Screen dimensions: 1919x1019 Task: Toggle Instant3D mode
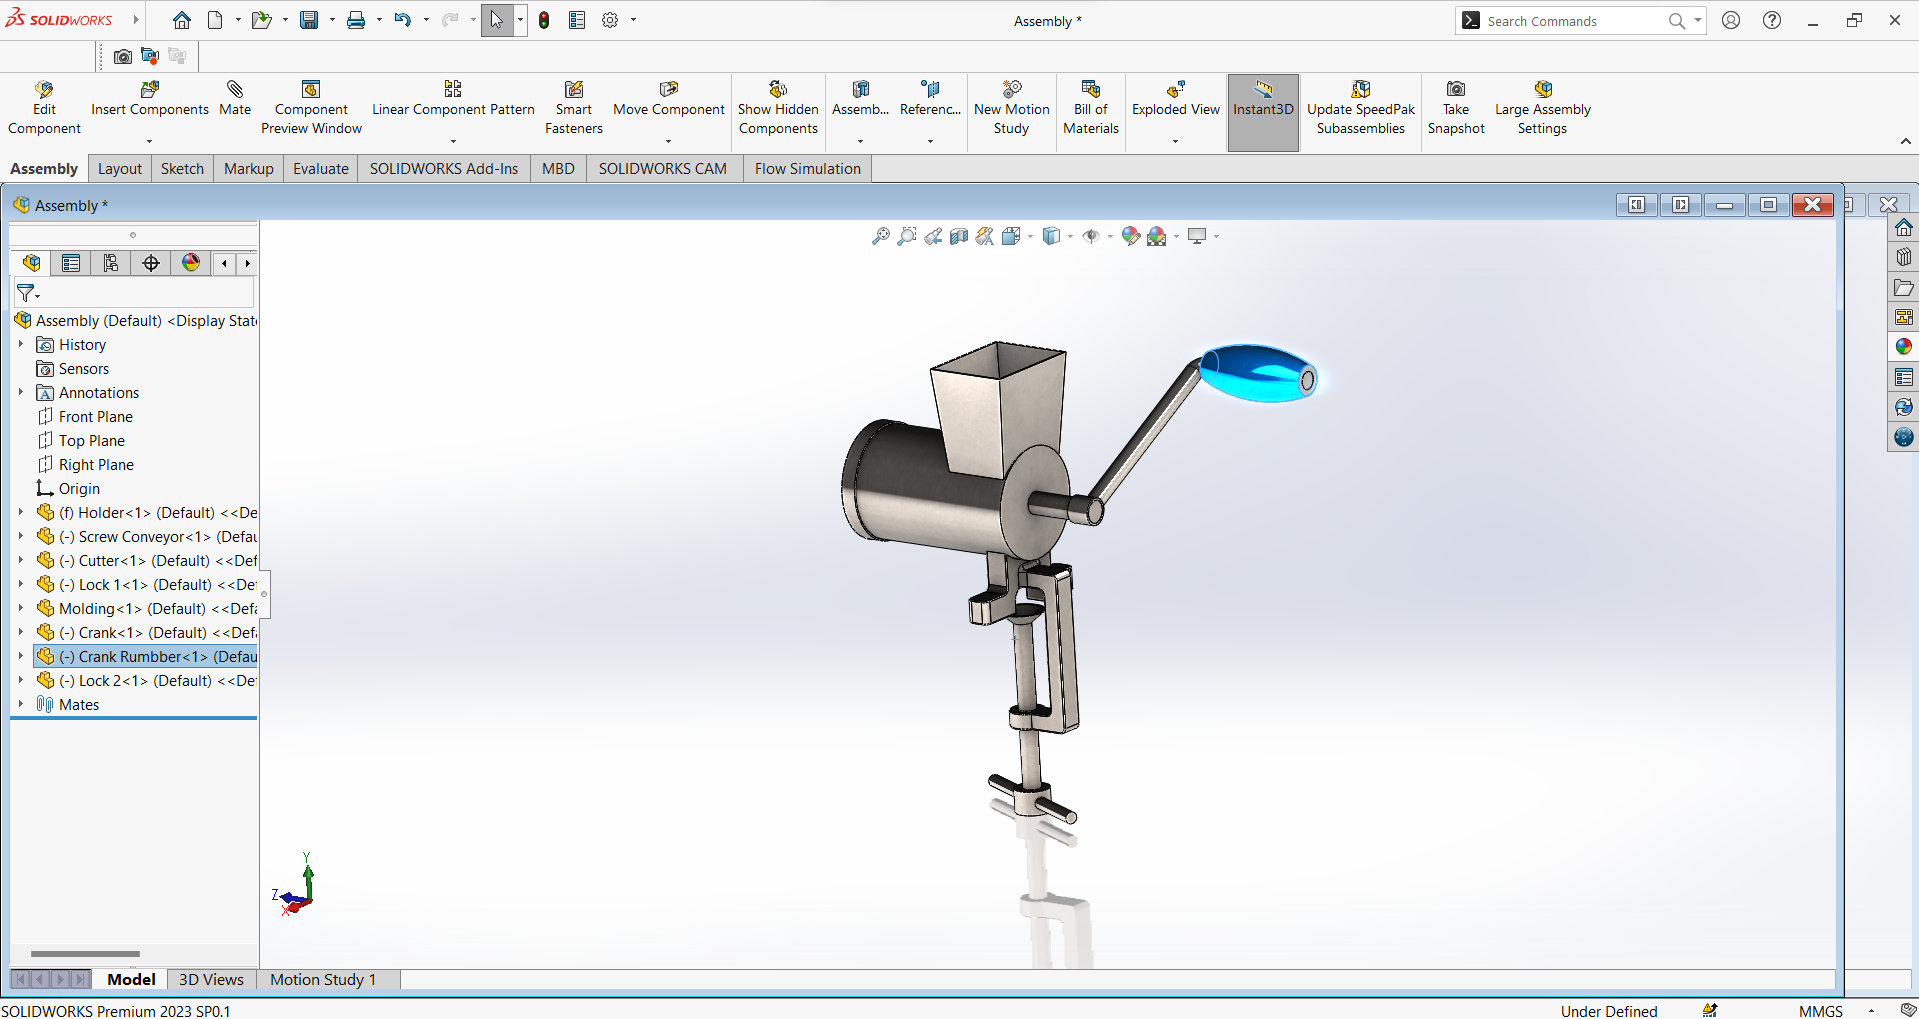[1263, 112]
